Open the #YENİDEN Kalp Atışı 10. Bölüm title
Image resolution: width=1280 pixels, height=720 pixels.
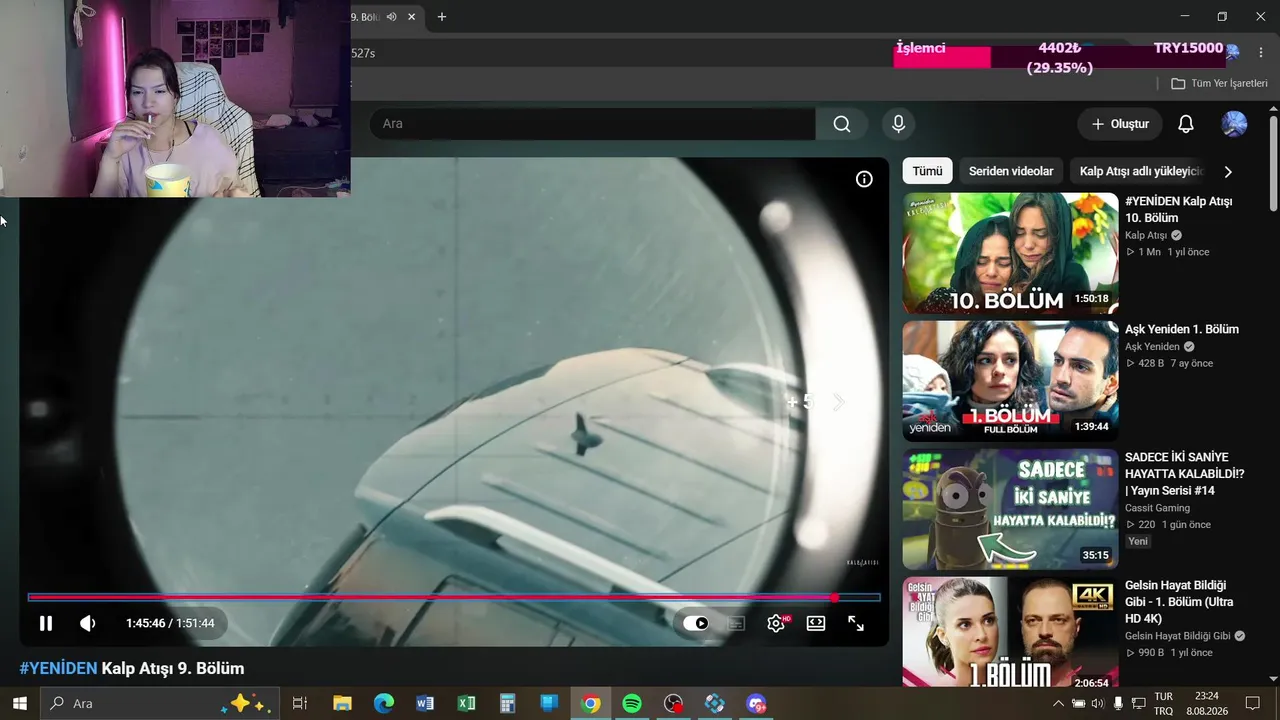click(1179, 209)
